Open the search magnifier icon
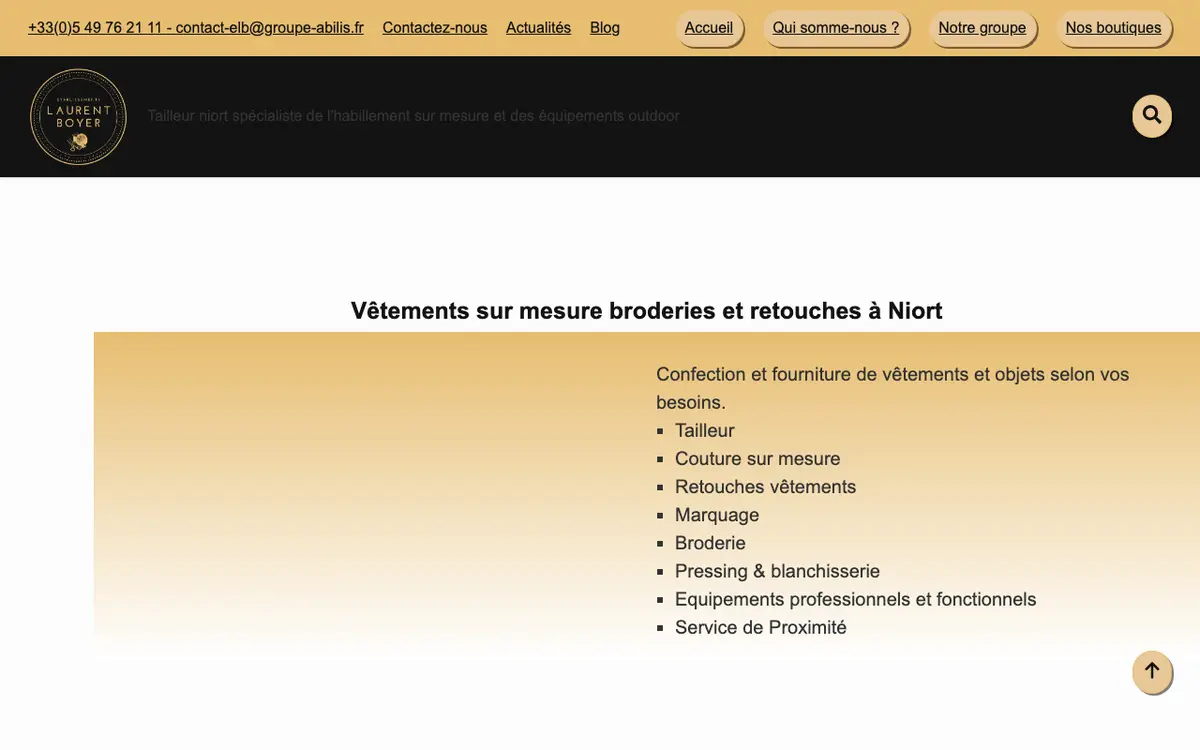Screen dimensions: 1200x750 (x=1151, y=115)
